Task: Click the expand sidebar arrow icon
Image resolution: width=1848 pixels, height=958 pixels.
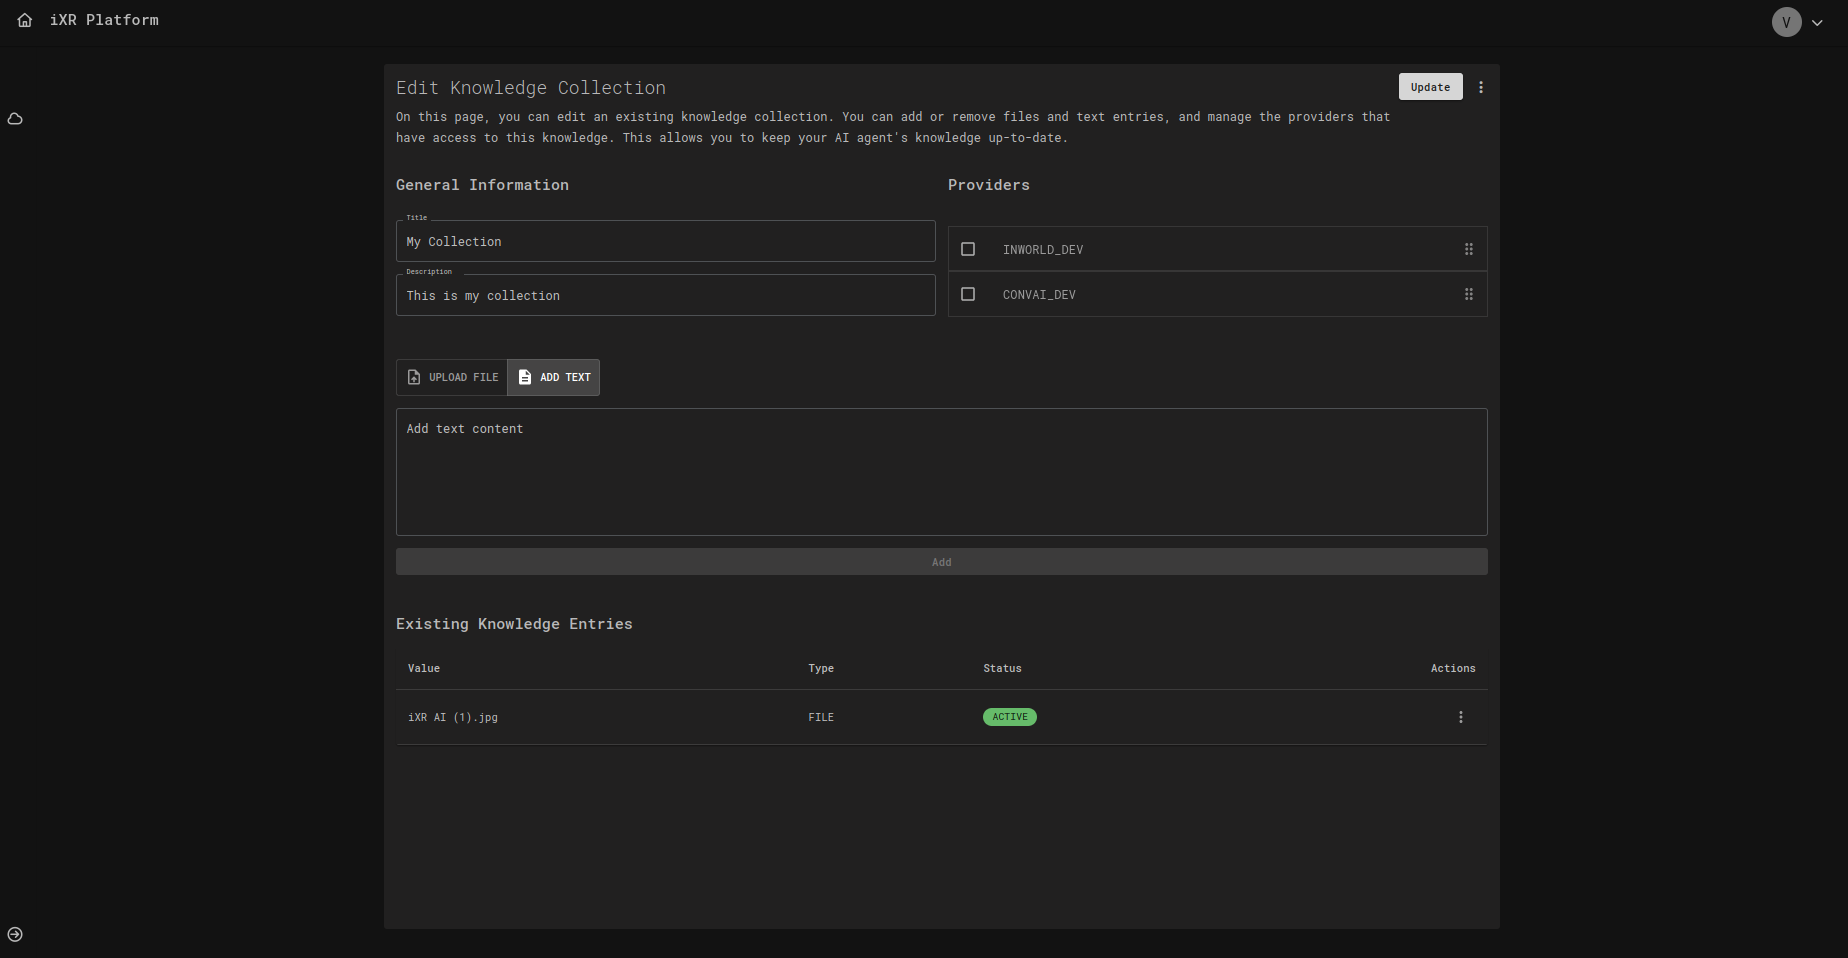Action: (x=15, y=935)
